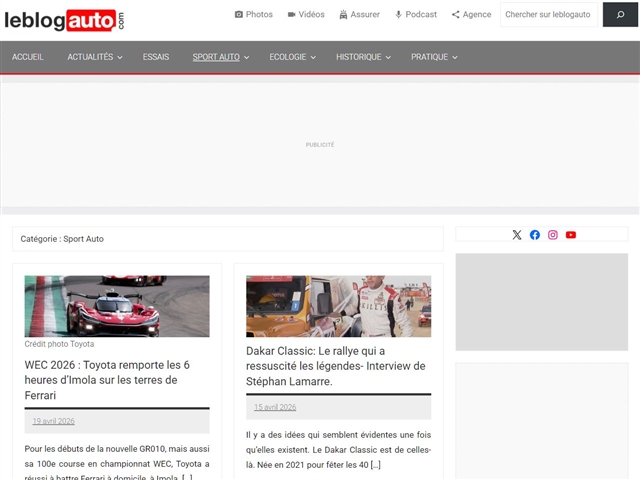Click the Podcast microphone icon
640x480 pixels.
coord(398,15)
